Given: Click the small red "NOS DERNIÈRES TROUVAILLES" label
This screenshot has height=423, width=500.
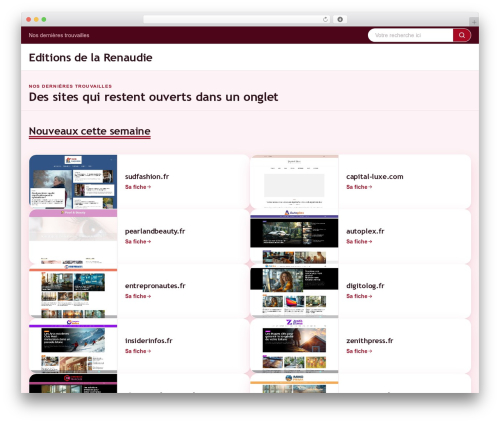Looking at the screenshot, I should [70, 86].
